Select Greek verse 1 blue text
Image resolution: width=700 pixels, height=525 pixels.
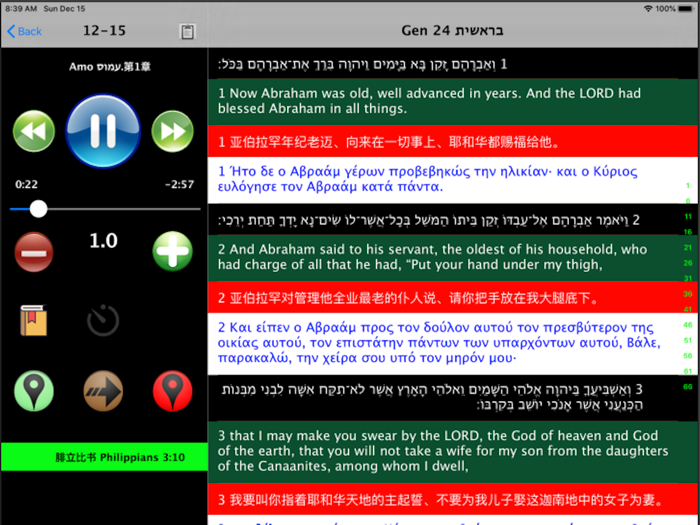pyautogui.click(x=453, y=180)
